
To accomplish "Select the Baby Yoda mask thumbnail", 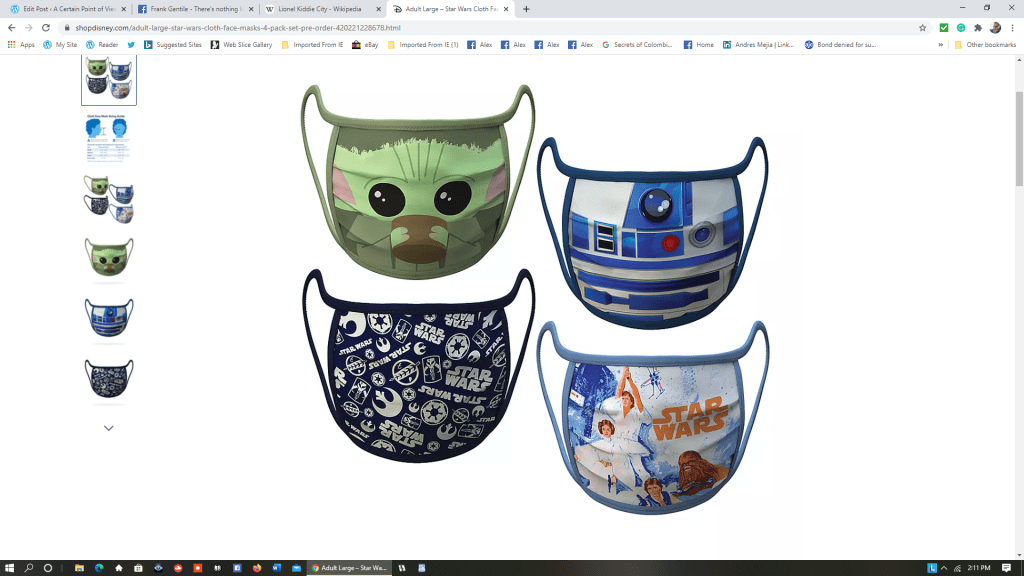I will pyautogui.click(x=108, y=257).
